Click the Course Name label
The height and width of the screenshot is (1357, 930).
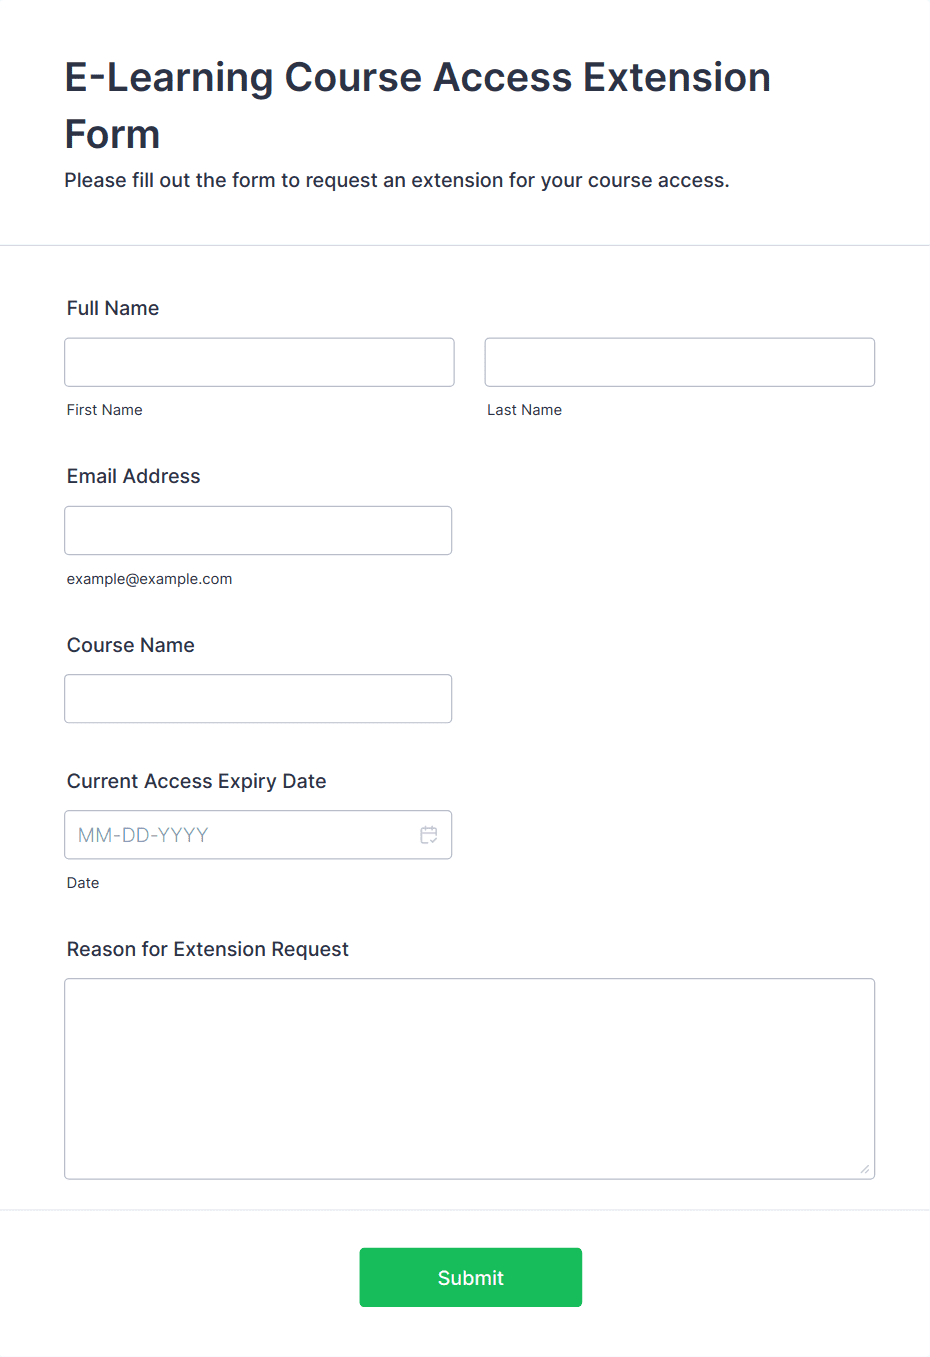click(131, 645)
